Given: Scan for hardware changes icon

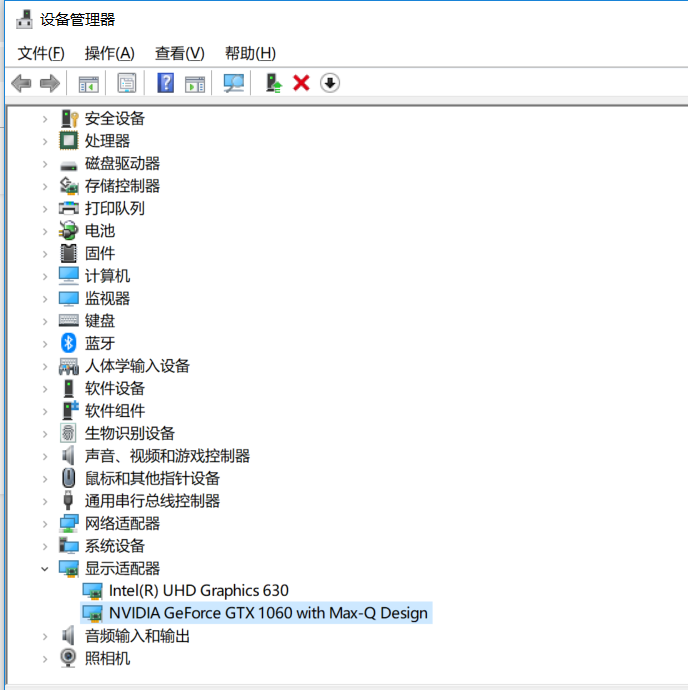Looking at the screenshot, I should tap(233, 83).
